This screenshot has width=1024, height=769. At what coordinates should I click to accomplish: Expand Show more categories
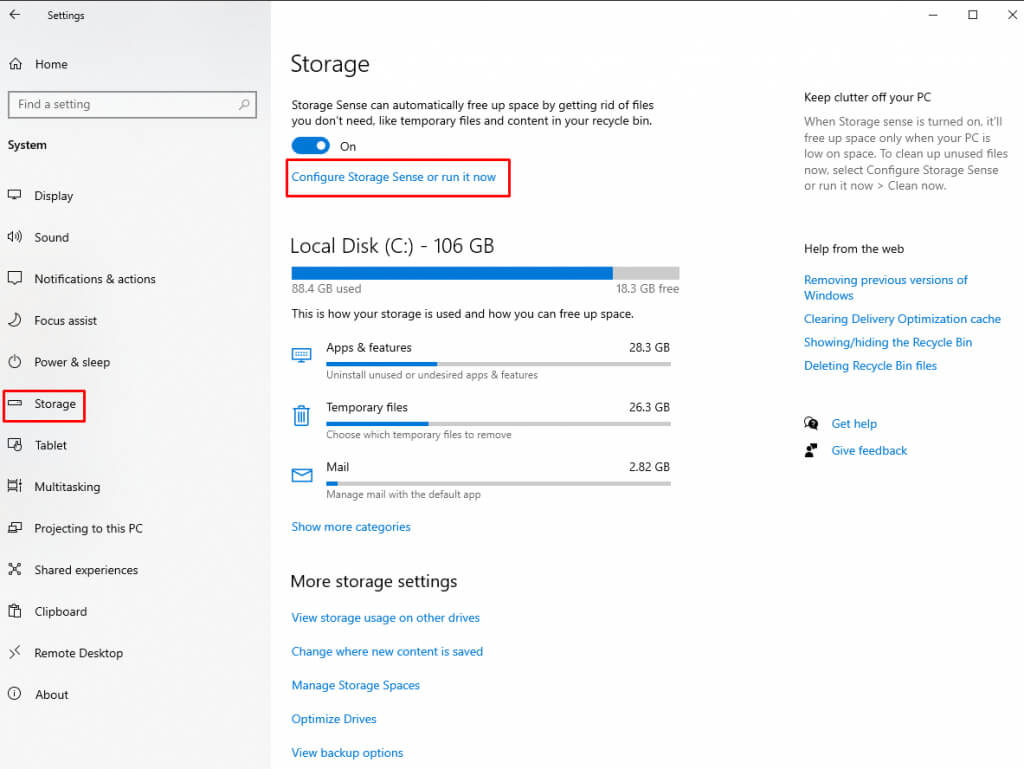tap(351, 527)
